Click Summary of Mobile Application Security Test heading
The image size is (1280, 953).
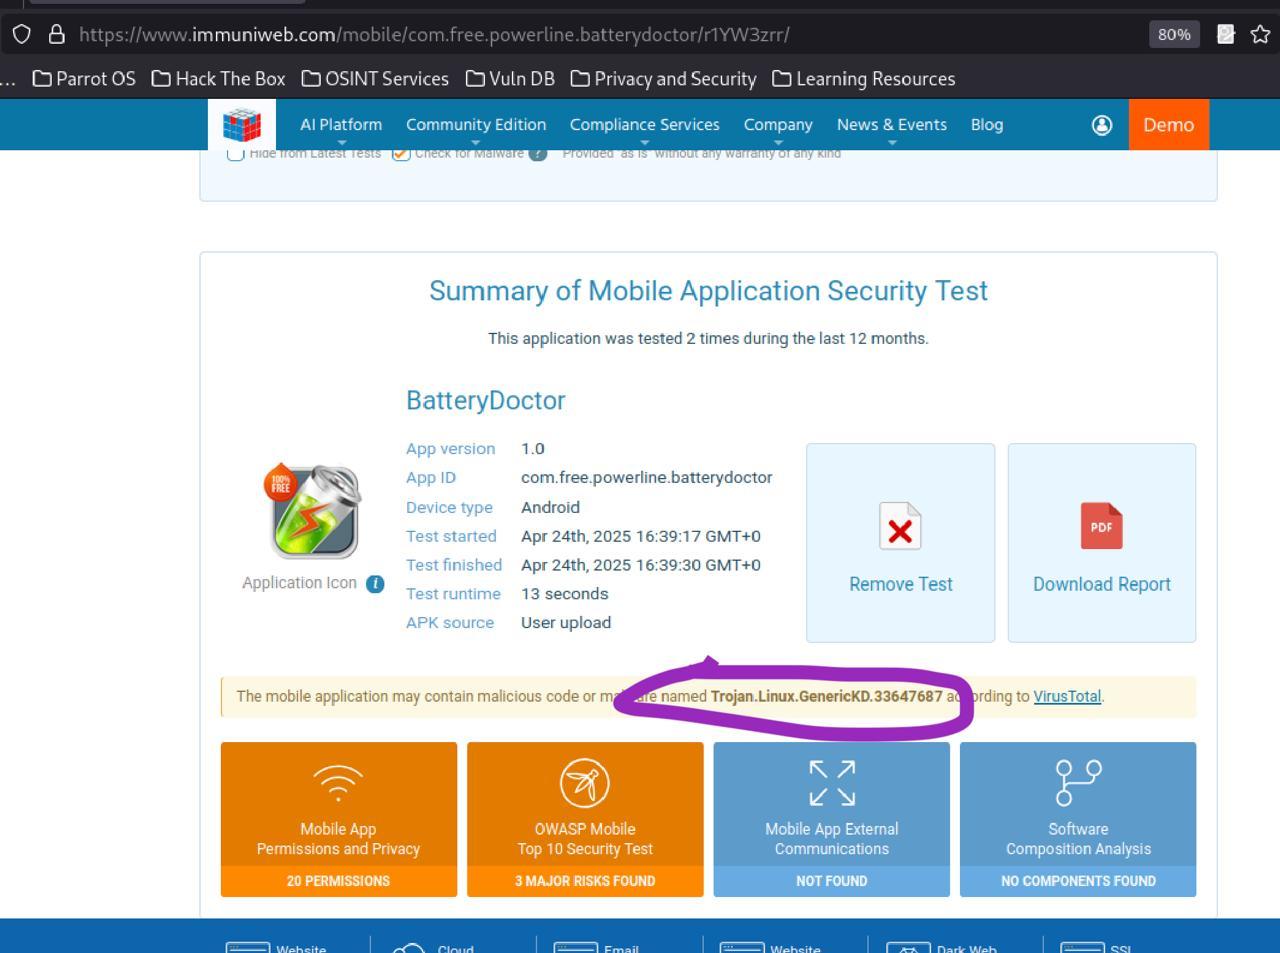tap(709, 291)
